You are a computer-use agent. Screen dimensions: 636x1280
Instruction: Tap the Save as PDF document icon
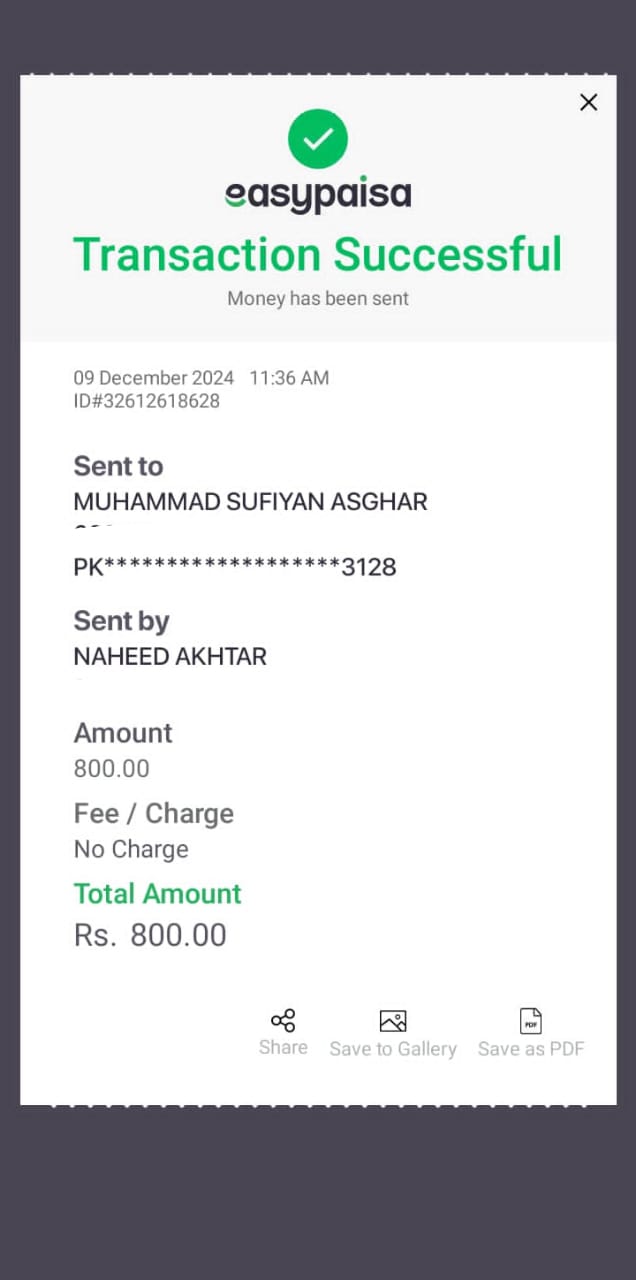pos(531,1021)
